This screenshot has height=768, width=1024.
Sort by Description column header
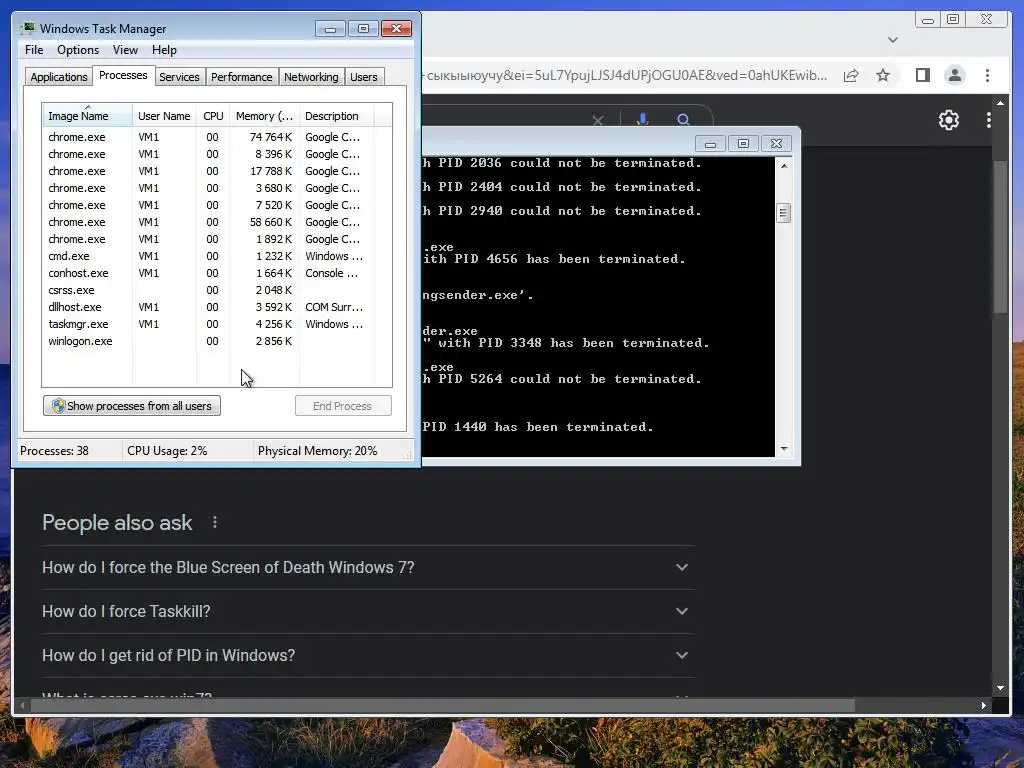pos(336,116)
